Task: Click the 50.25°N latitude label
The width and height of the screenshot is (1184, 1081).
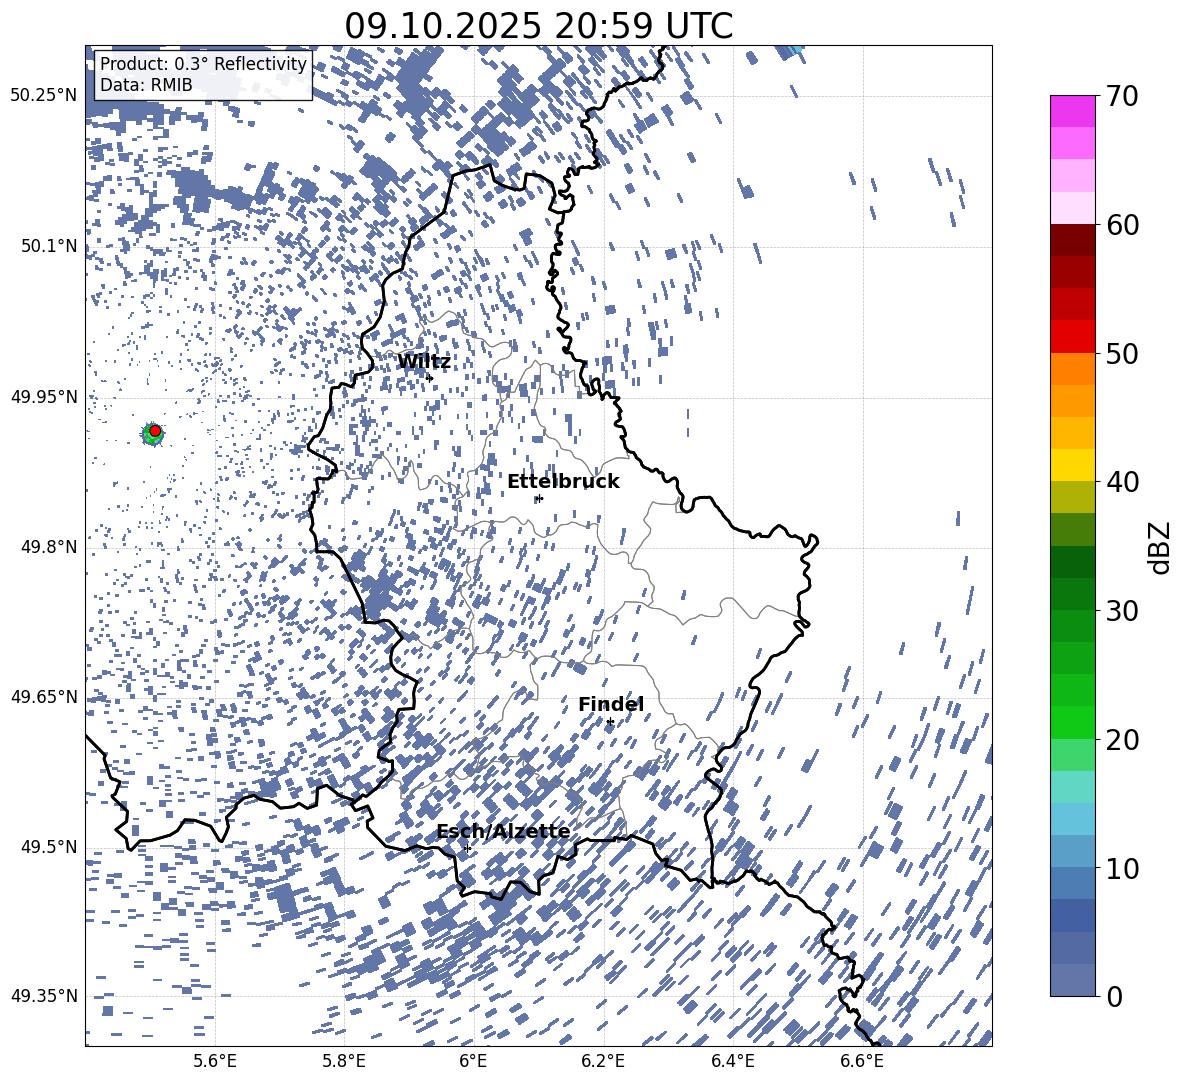Action: [x=44, y=96]
